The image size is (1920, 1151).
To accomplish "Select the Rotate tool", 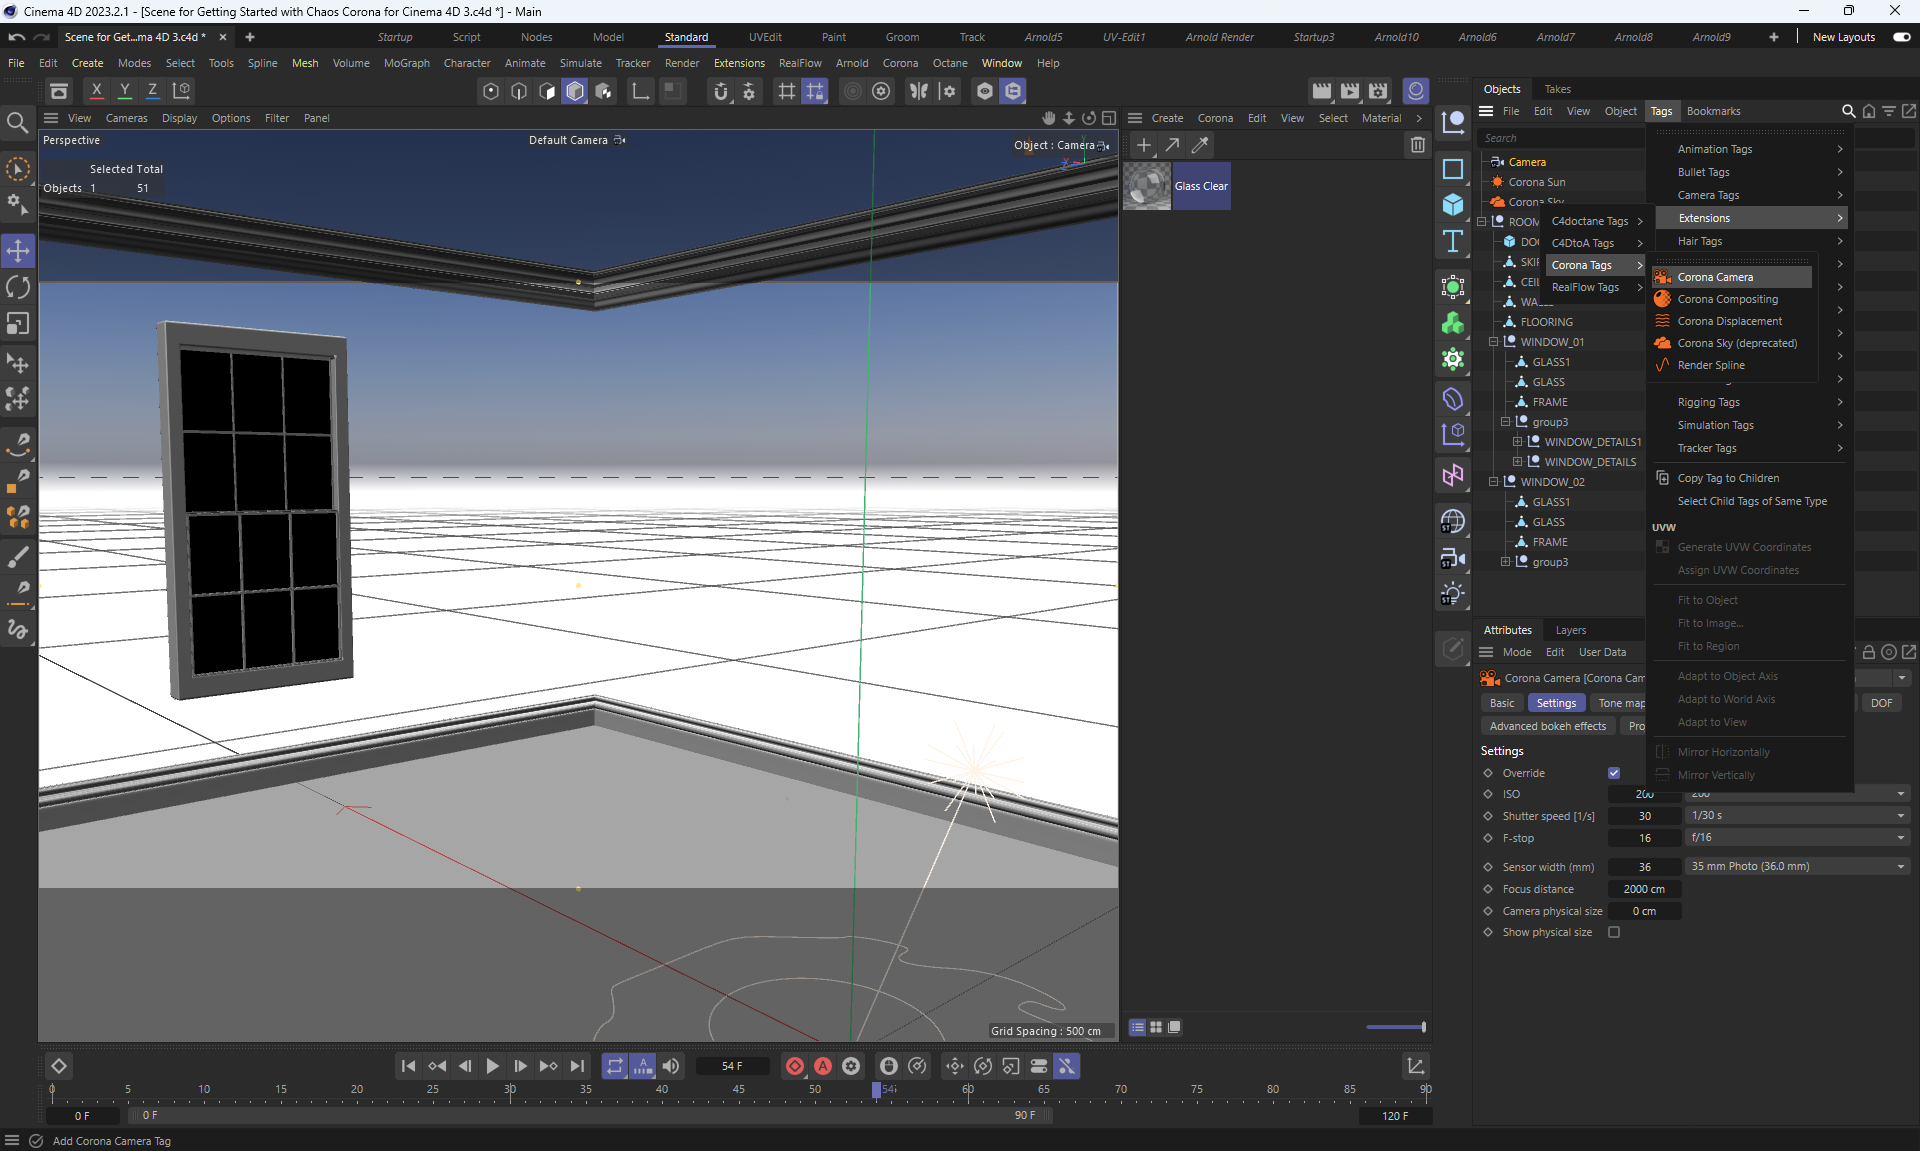I will pos(18,287).
